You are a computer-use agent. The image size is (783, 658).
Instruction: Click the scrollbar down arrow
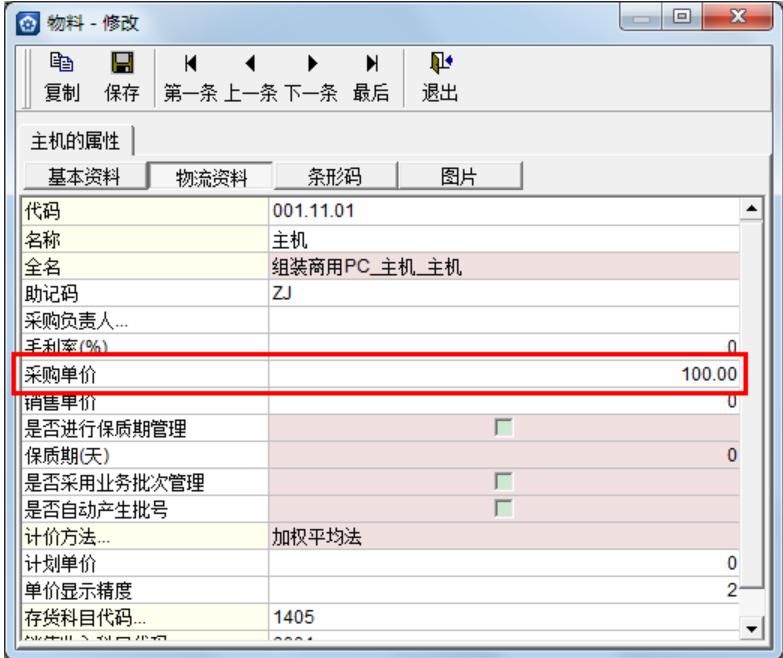coord(752,629)
